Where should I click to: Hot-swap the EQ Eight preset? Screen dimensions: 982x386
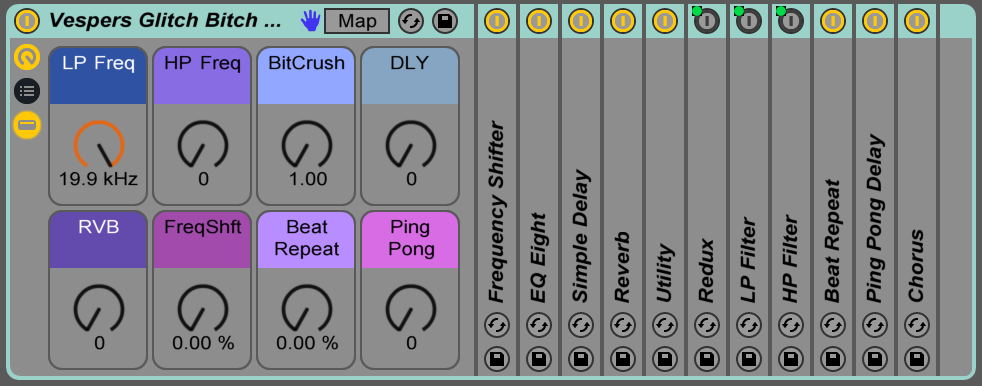539,326
